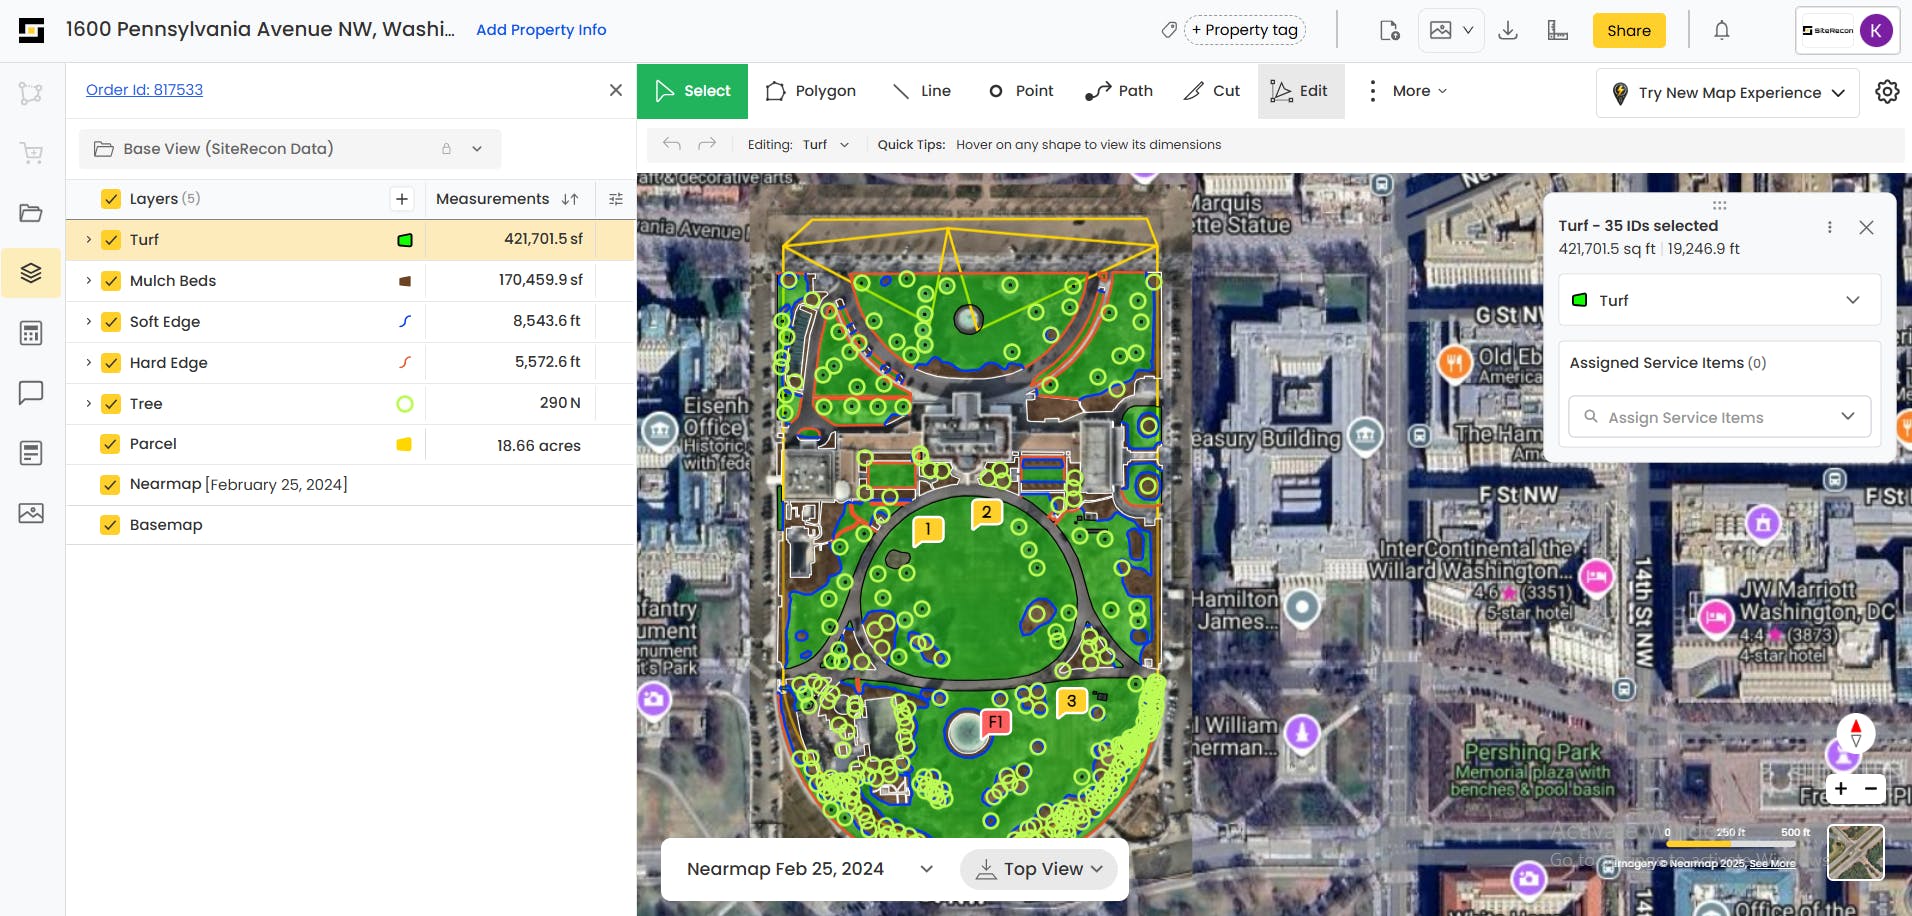This screenshot has height=916, width=1912.
Task: Open Order Id 817533 link
Action: [144, 90]
